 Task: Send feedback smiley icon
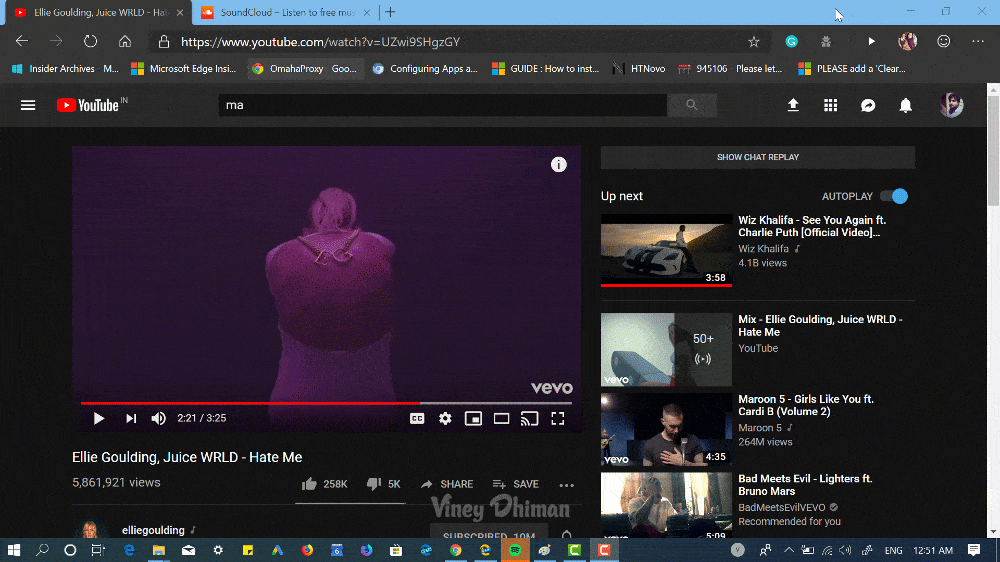(x=944, y=41)
